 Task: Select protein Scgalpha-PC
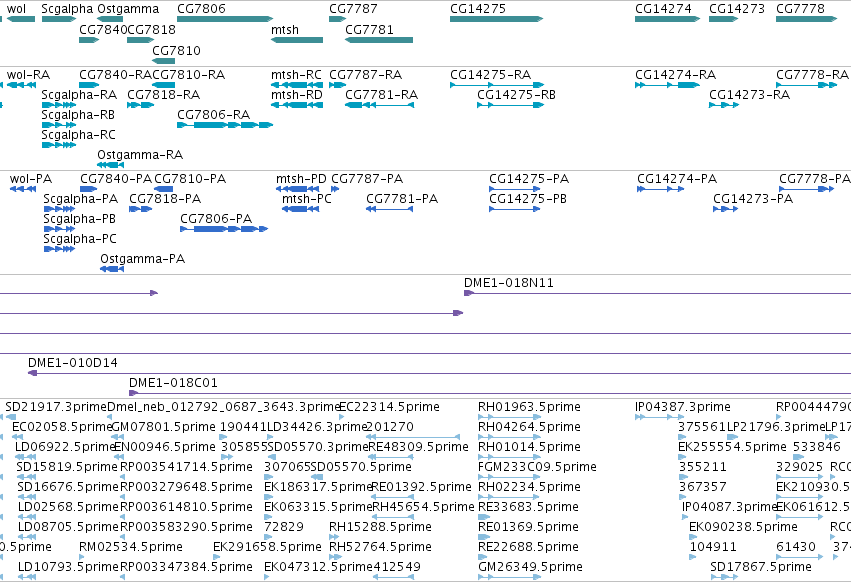coord(80,239)
